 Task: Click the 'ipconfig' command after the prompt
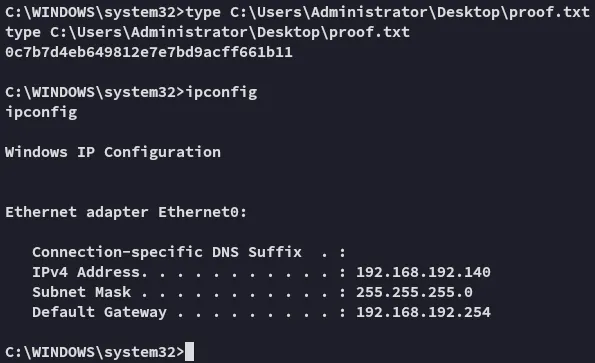tap(221, 93)
